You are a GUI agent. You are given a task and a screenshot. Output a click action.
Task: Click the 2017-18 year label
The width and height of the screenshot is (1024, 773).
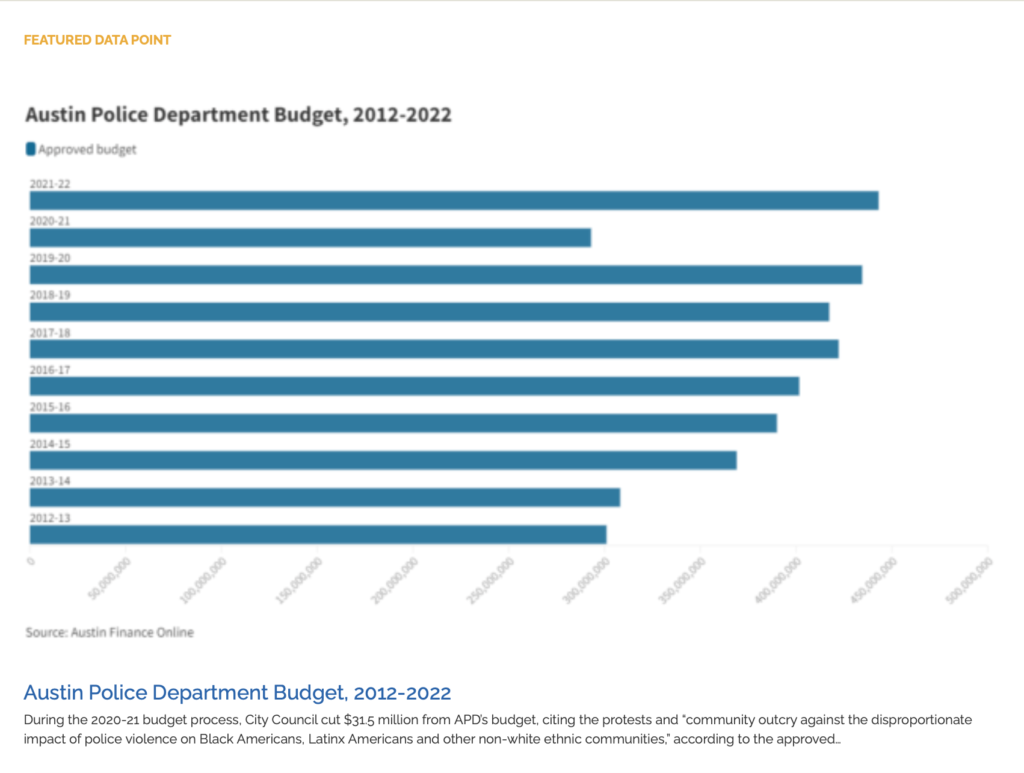click(x=50, y=332)
